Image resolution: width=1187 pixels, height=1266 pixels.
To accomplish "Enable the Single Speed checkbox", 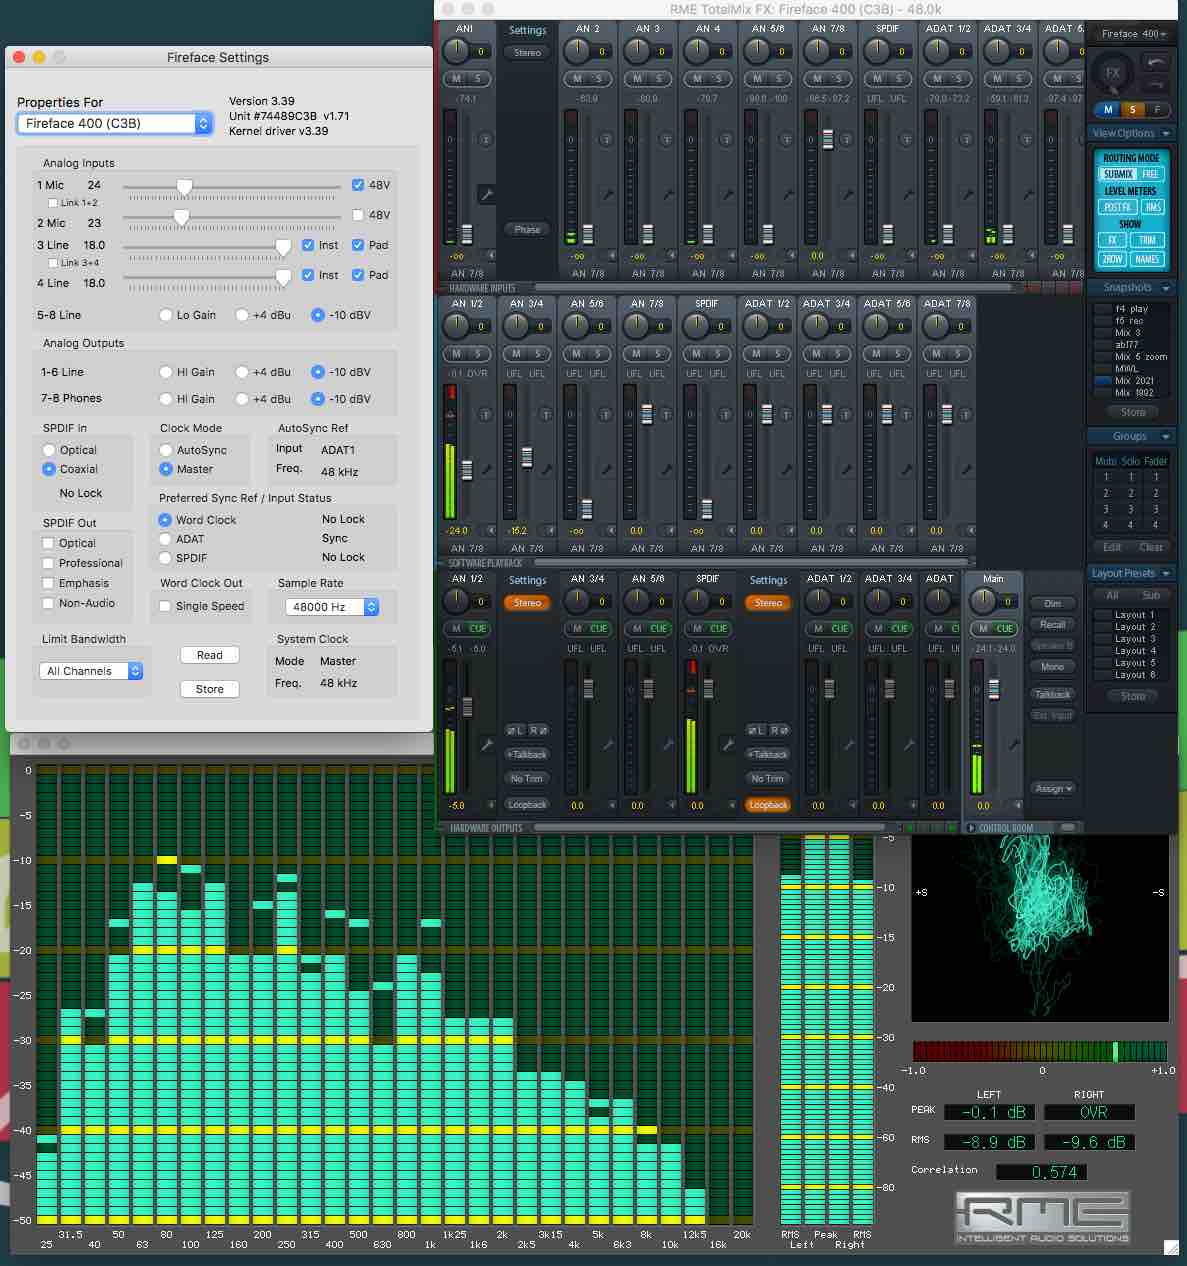I will [166, 606].
